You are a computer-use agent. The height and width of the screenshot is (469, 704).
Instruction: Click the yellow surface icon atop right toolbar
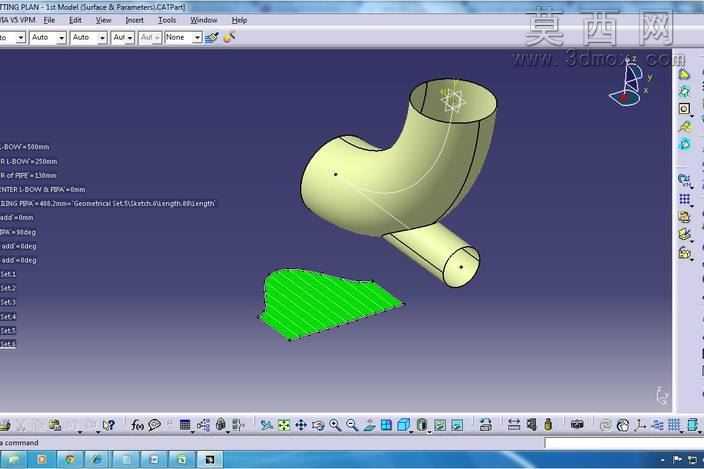[x=684, y=75]
